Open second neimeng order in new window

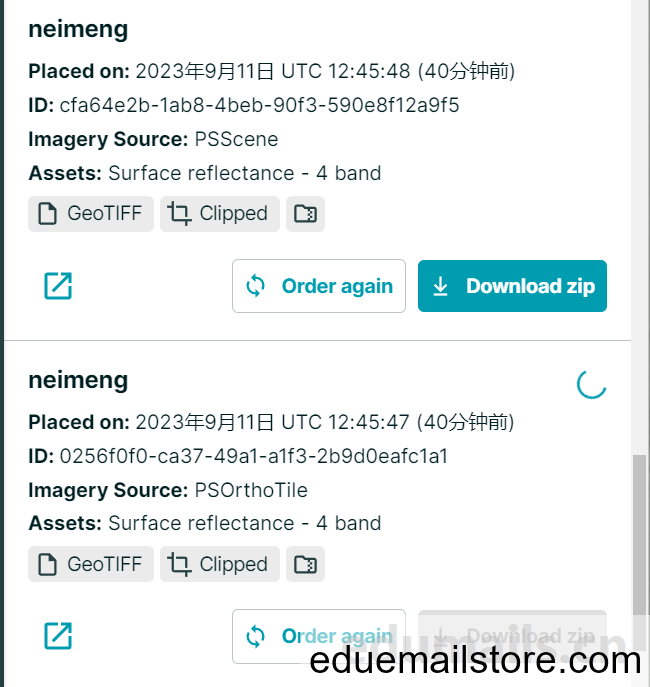coord(58,636)
